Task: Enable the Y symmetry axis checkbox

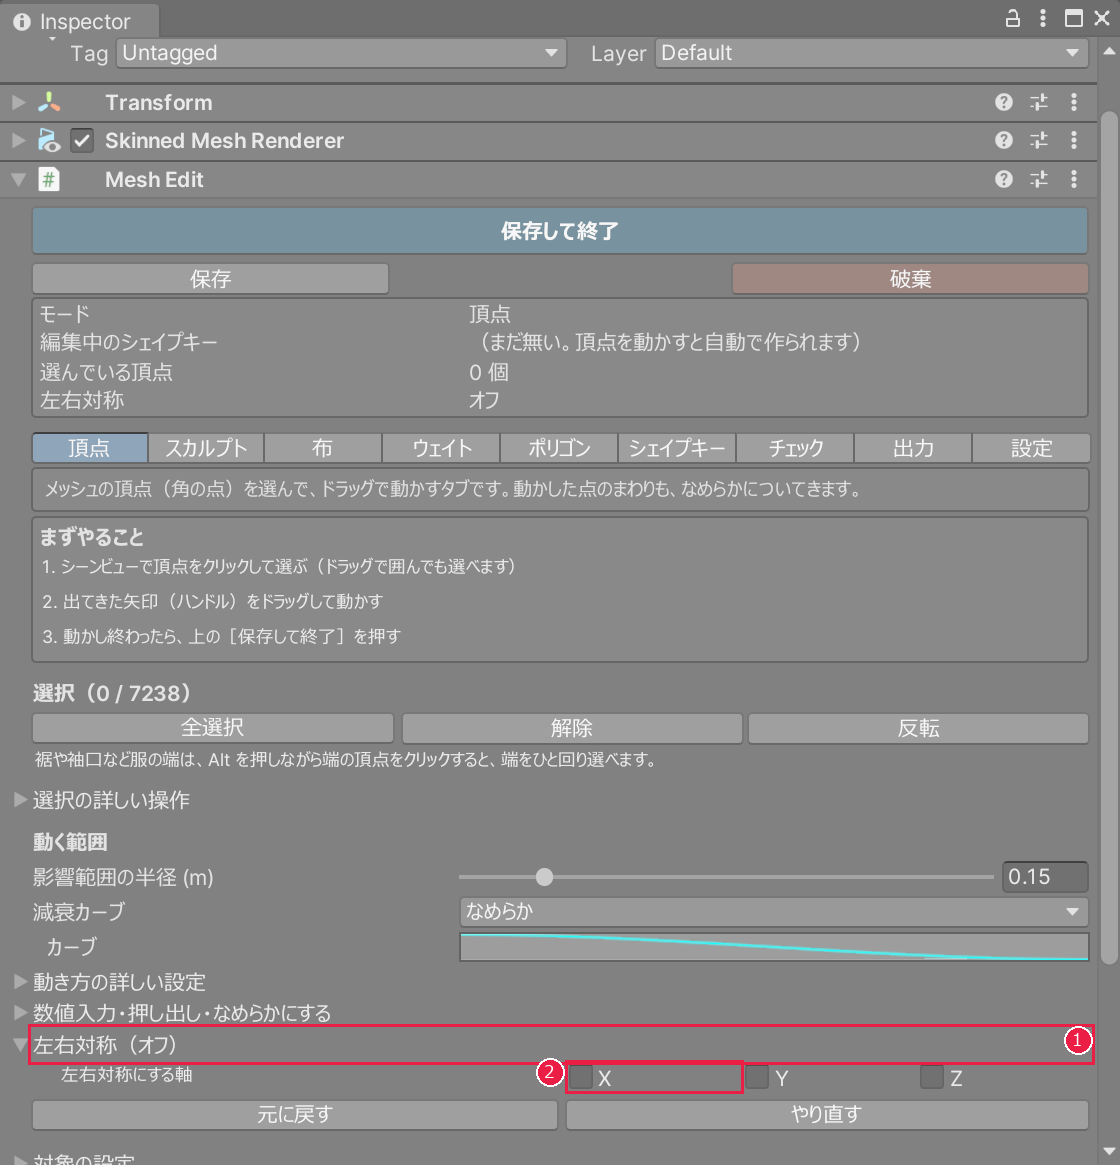Action: [757, 1077]
